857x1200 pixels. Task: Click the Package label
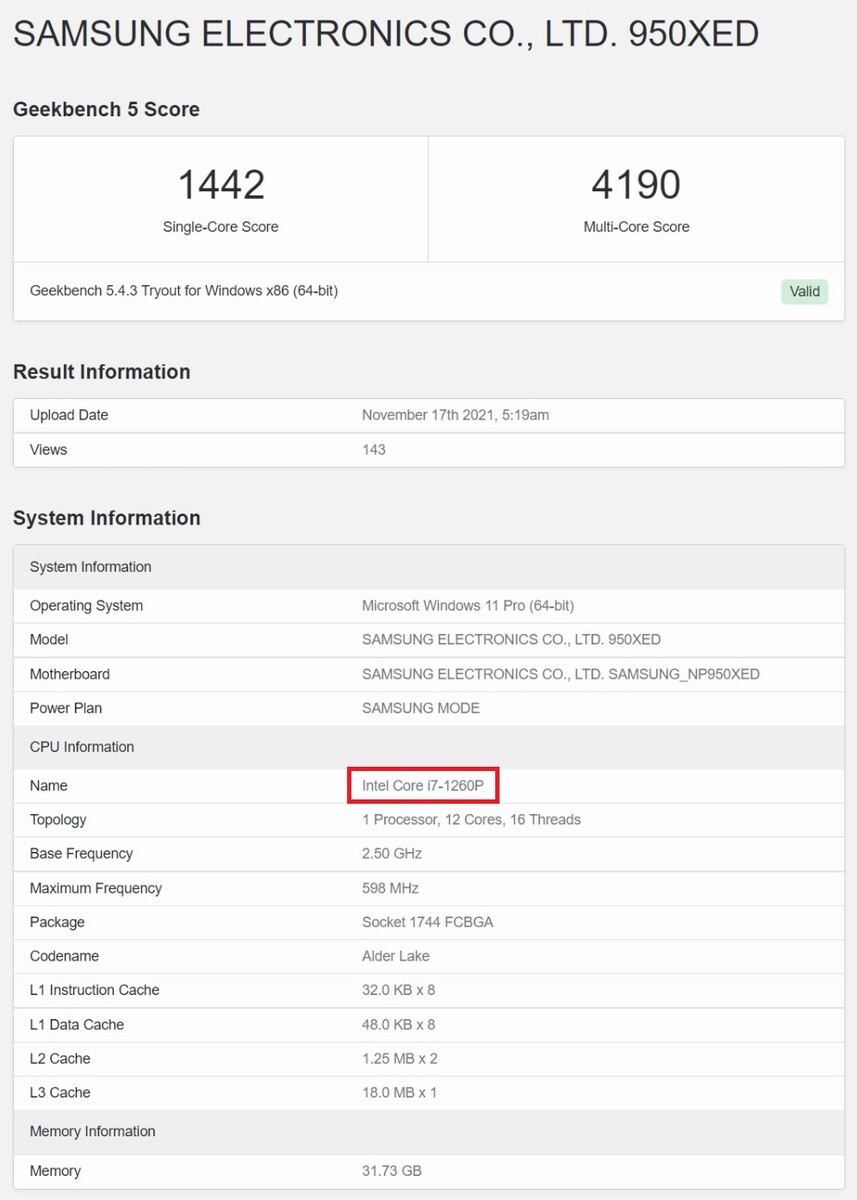tap(57, 922)
